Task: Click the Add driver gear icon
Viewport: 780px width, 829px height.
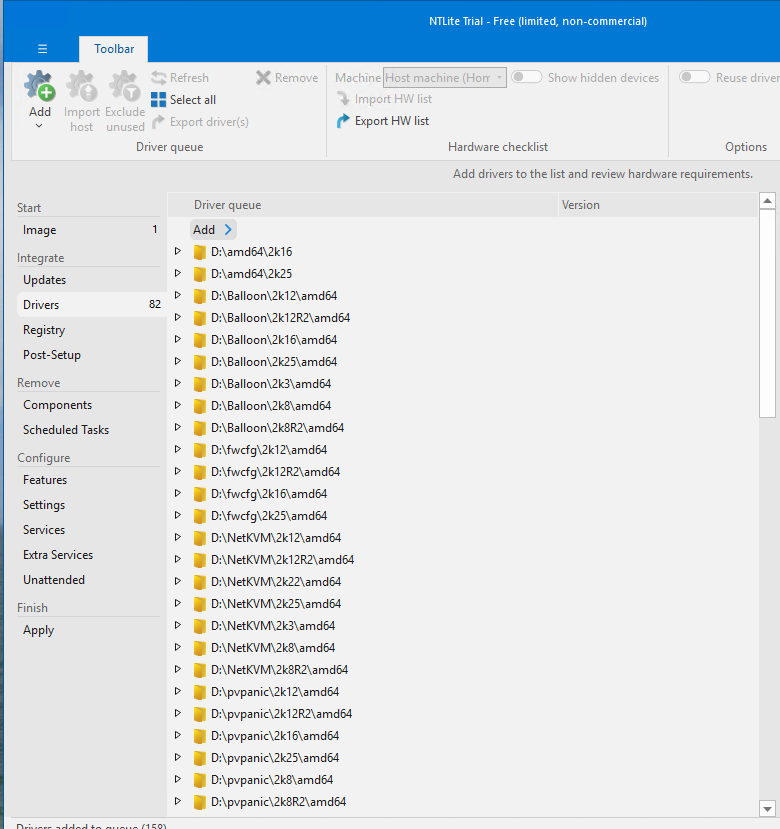Action: [x=40, y=86]
